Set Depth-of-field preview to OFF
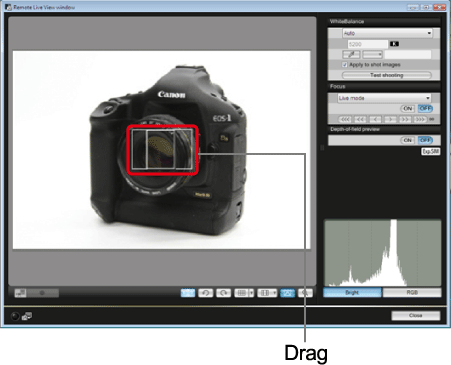The width and height of the screenshot is (451, 365). tap(425, 140)
